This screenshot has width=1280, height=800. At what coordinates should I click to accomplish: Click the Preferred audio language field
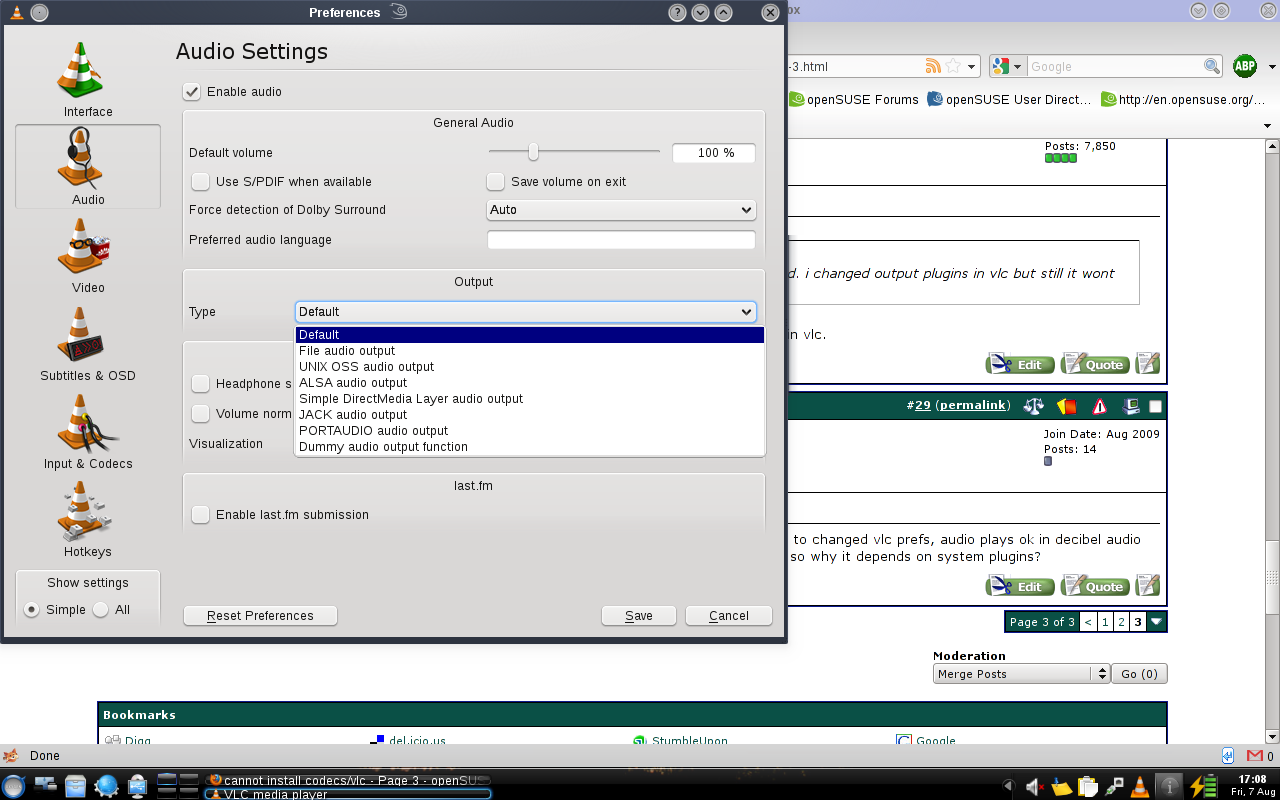(621, 240)
